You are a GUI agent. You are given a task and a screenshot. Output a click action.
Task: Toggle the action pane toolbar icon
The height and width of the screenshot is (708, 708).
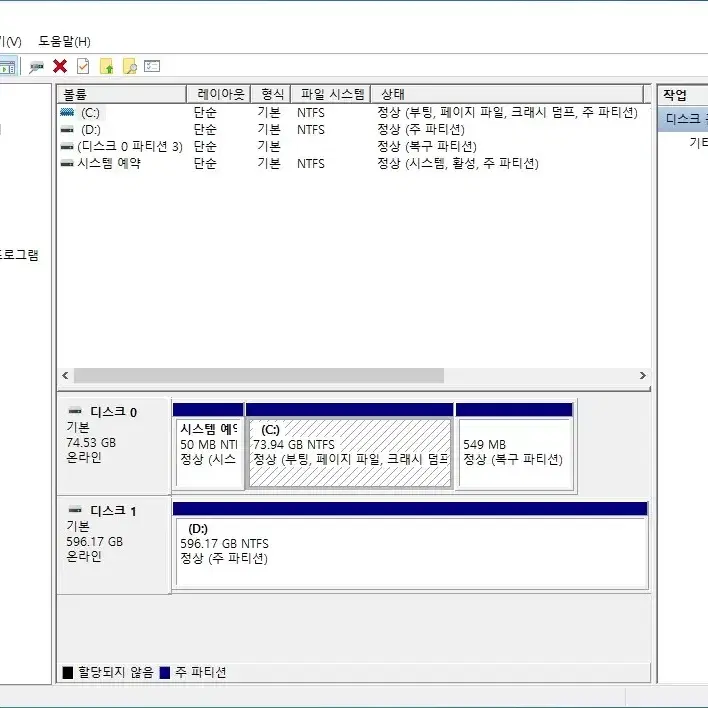pyautogui.click(x=8, y=67)
